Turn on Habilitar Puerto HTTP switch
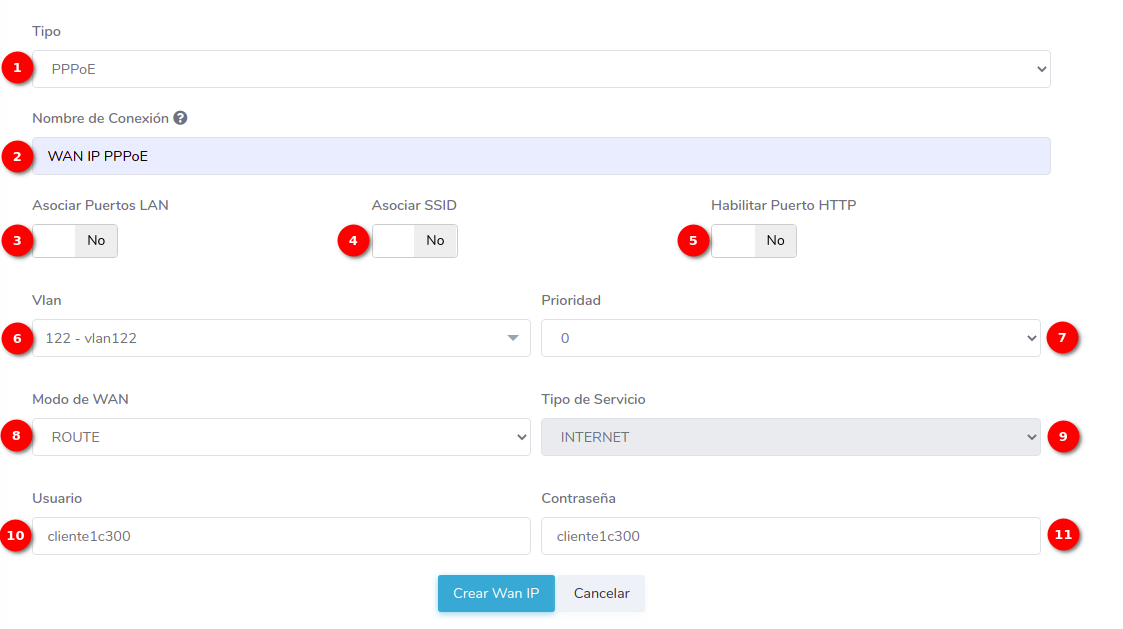 coord(754,241)
